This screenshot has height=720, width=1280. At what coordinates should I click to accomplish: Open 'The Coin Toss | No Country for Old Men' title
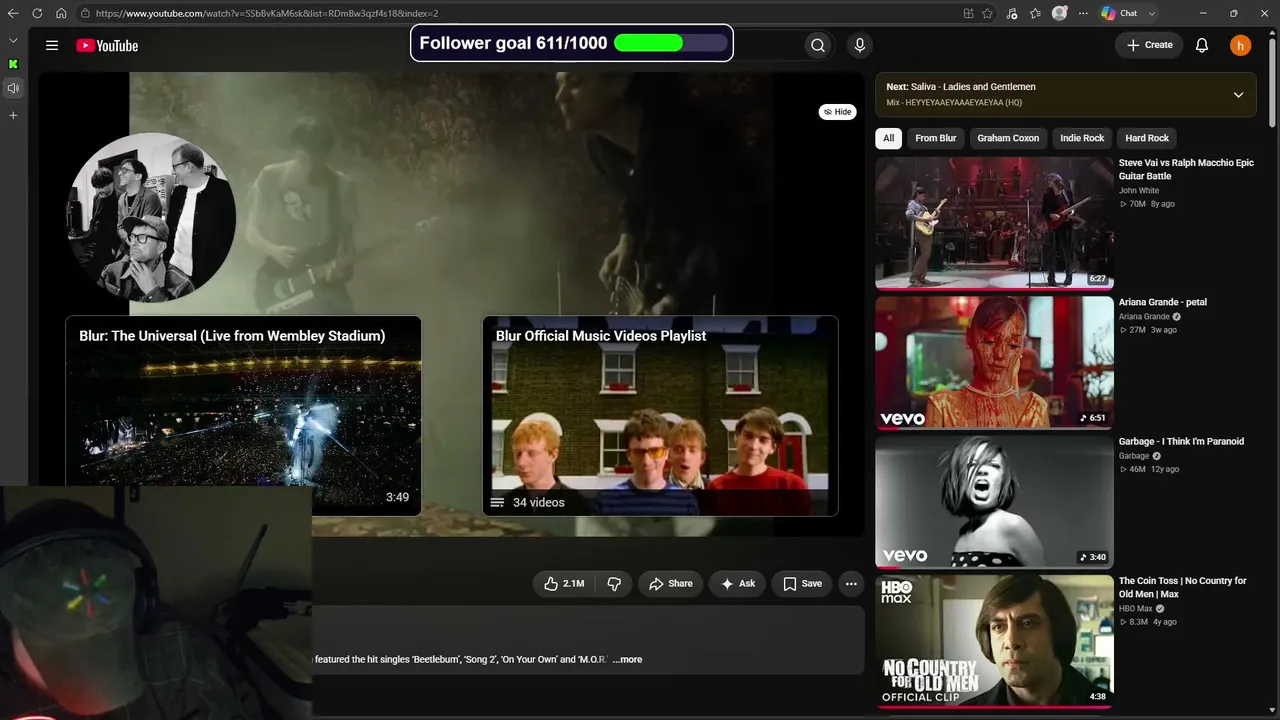click(x=1183, y=587)
